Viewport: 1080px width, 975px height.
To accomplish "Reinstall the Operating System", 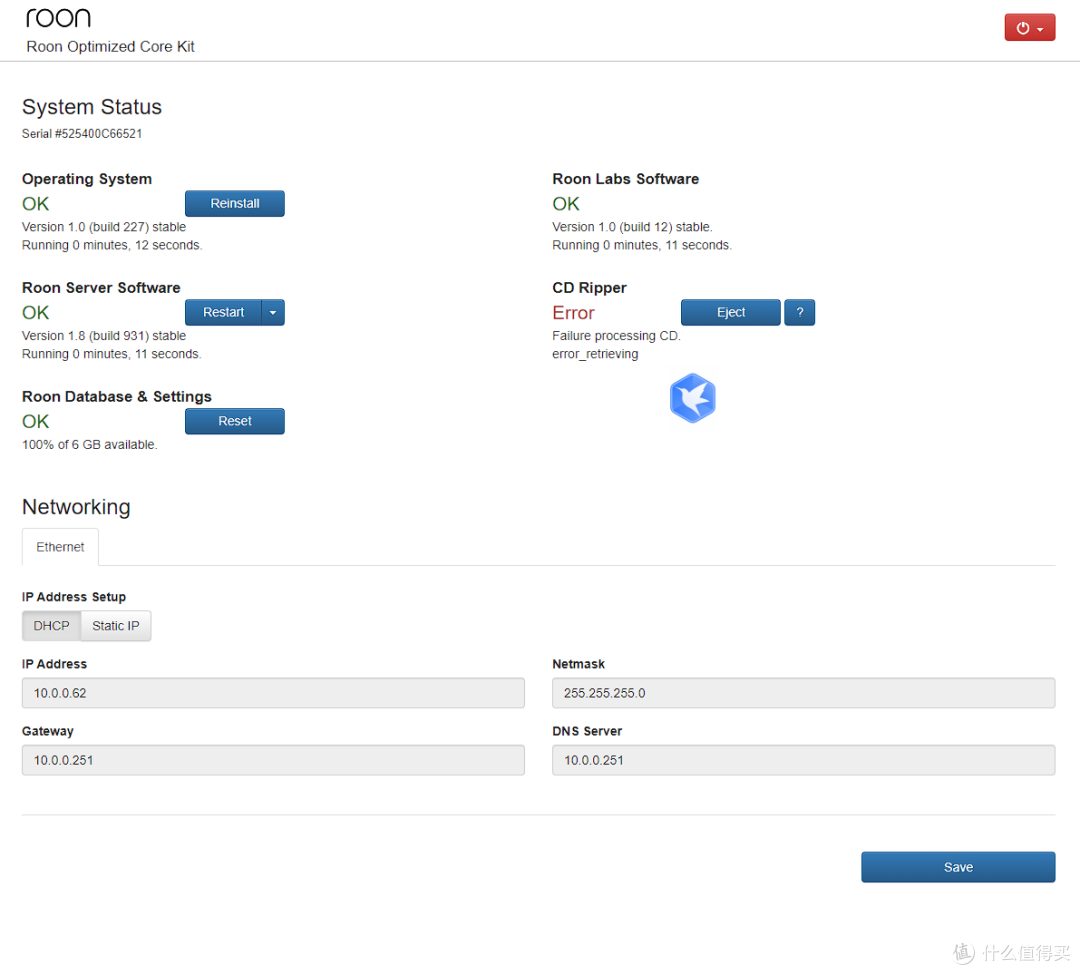I will tap(234, 203).
